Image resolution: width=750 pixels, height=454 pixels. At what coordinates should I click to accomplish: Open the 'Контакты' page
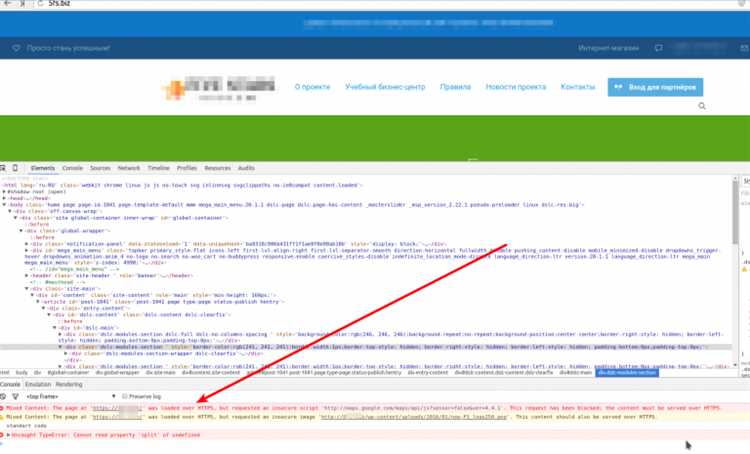[578, 87]
